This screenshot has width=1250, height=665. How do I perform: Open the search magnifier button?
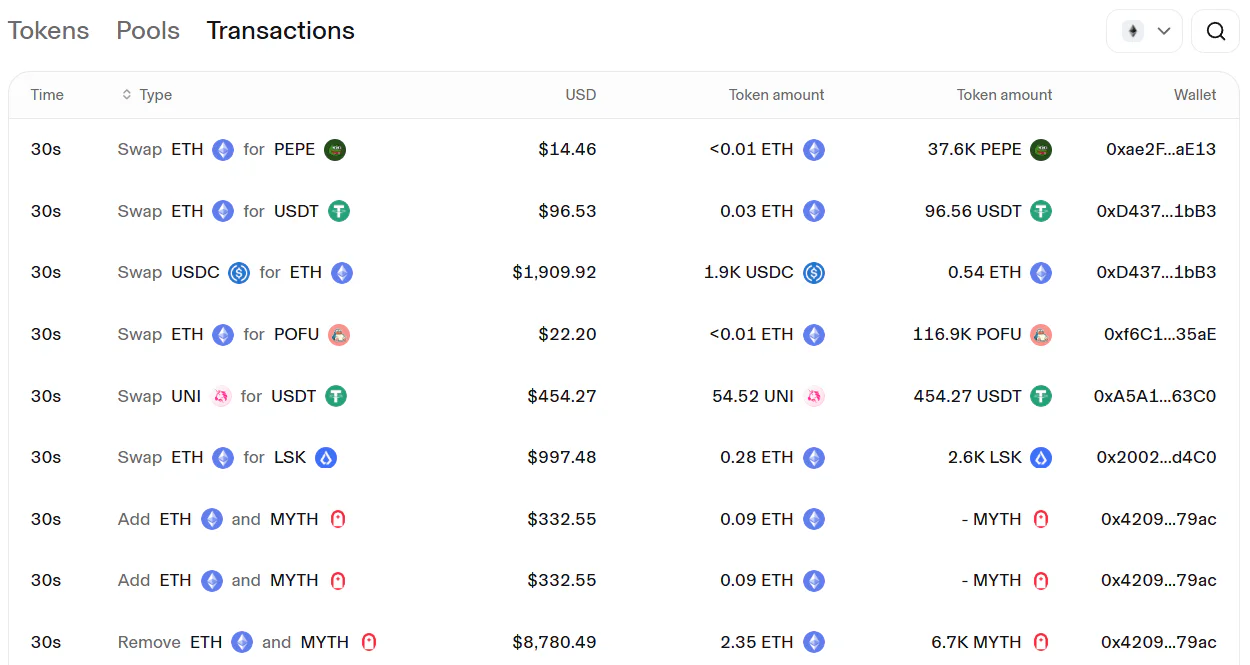pos(1215,31)
